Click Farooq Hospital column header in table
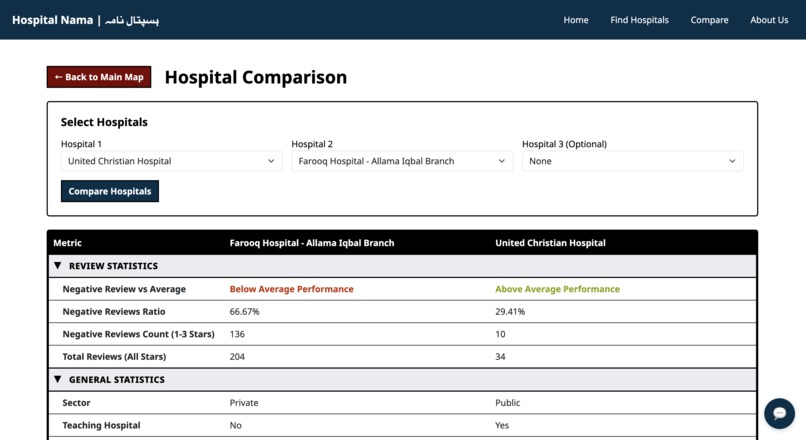Image resolution: width=806 pixels, height=440 pixels. (x=312, y=243)
